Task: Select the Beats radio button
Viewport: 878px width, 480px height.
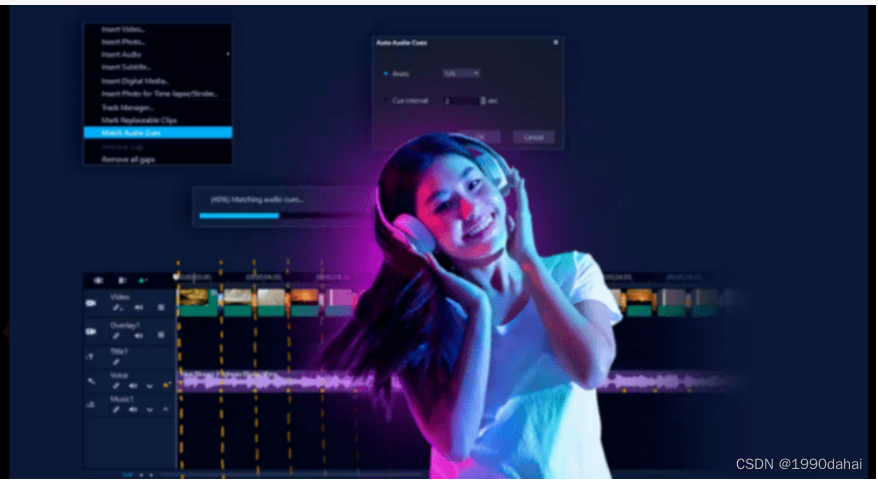Action: [x=385, y=73]
